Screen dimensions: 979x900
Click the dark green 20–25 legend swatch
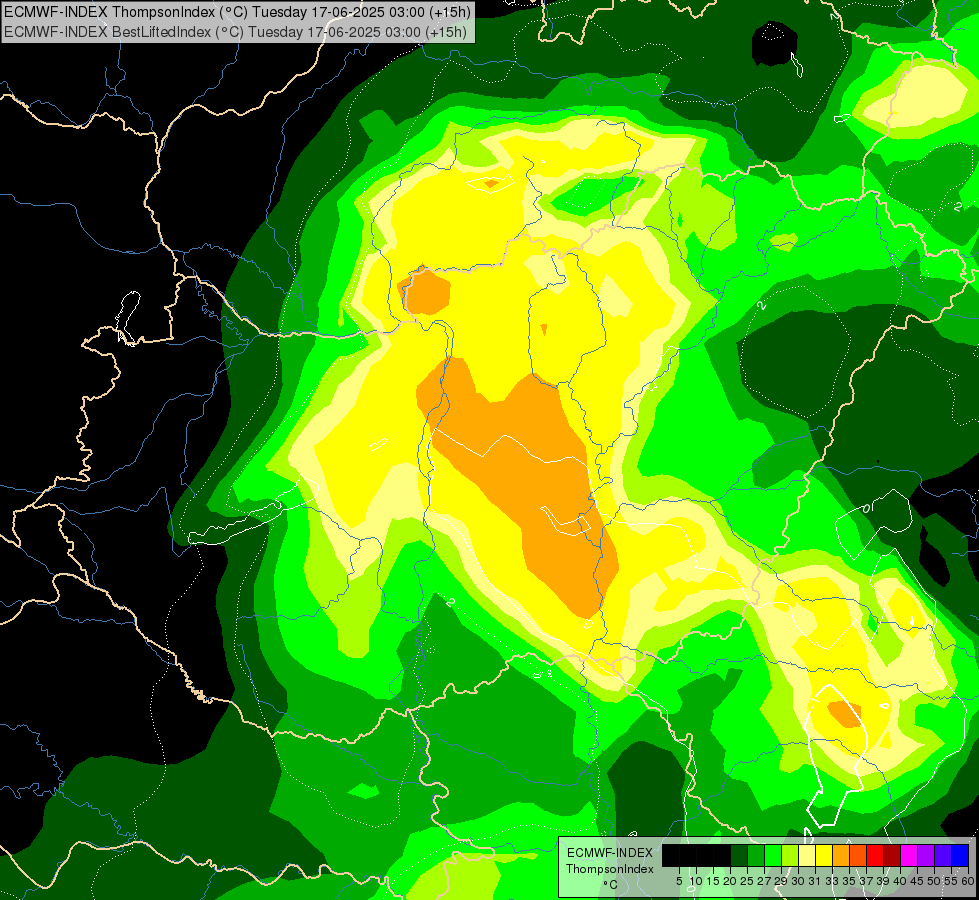739,855
